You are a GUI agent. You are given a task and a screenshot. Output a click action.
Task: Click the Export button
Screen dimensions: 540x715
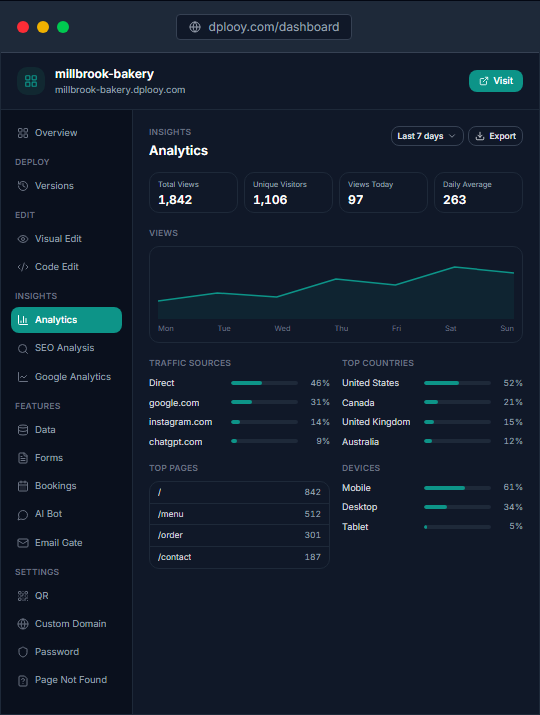[x=495, y=136]
